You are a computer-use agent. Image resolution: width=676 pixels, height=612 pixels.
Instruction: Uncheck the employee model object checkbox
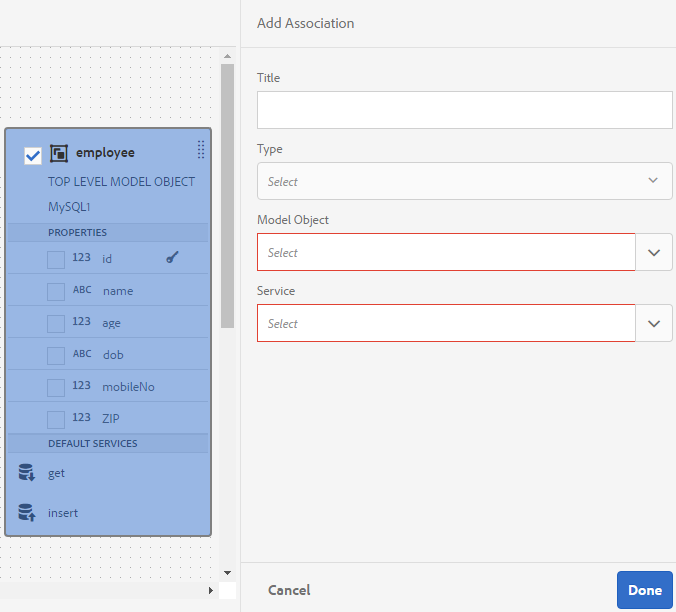pyautogui.click(x=32, y=155)
